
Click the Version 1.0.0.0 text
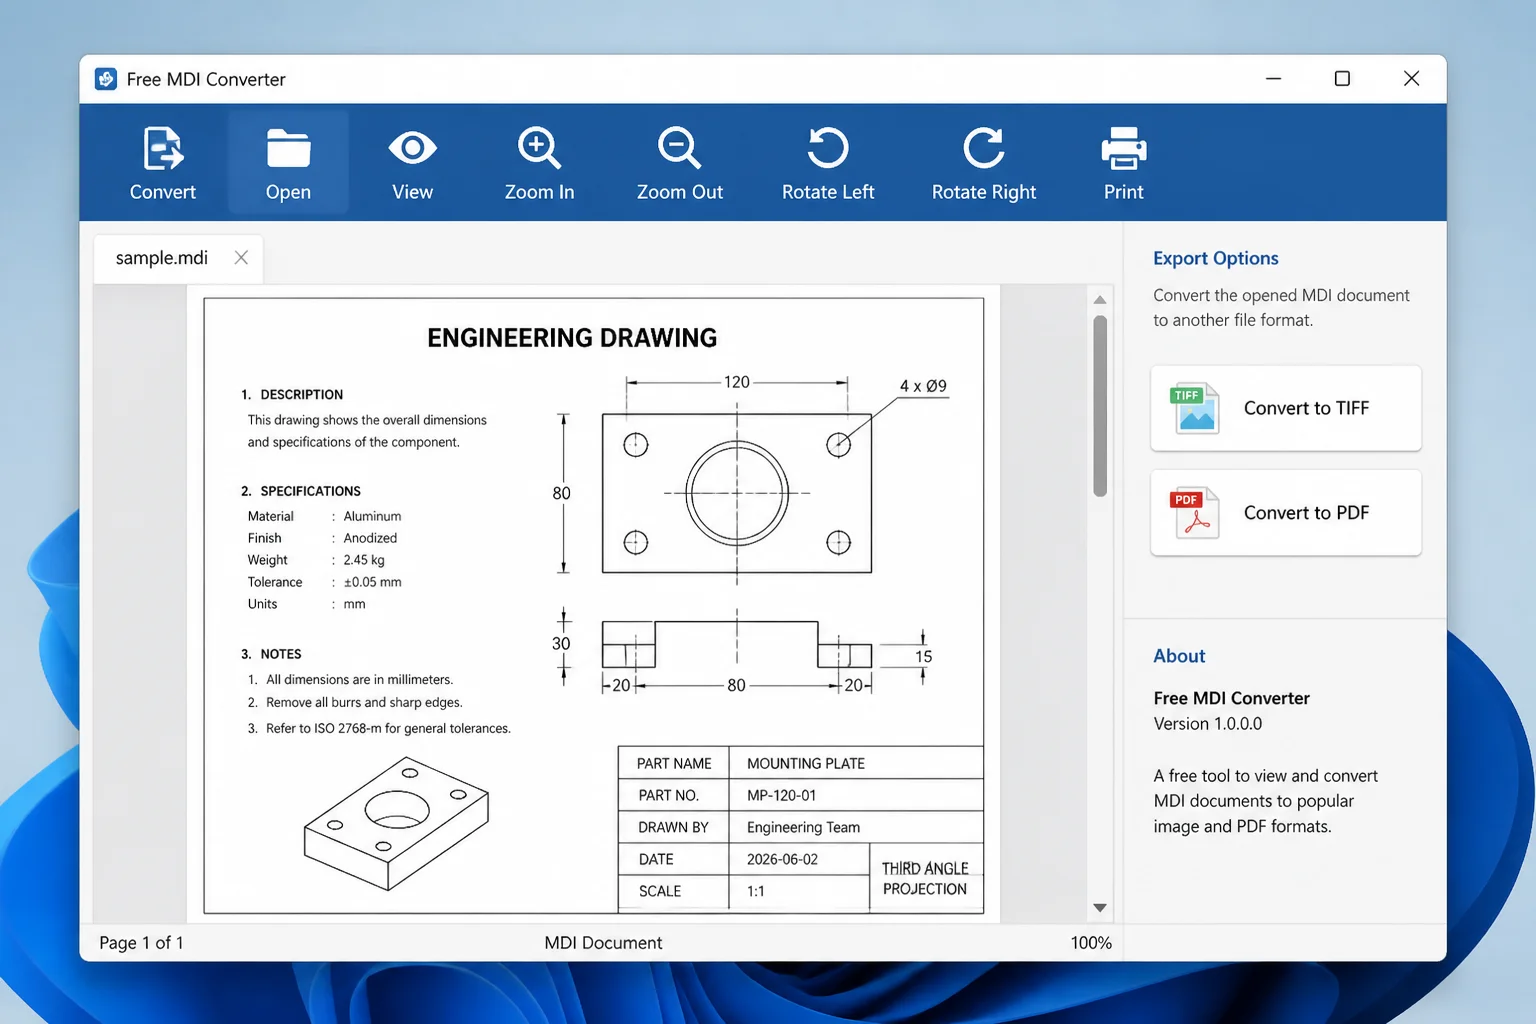coord(1208,724)
